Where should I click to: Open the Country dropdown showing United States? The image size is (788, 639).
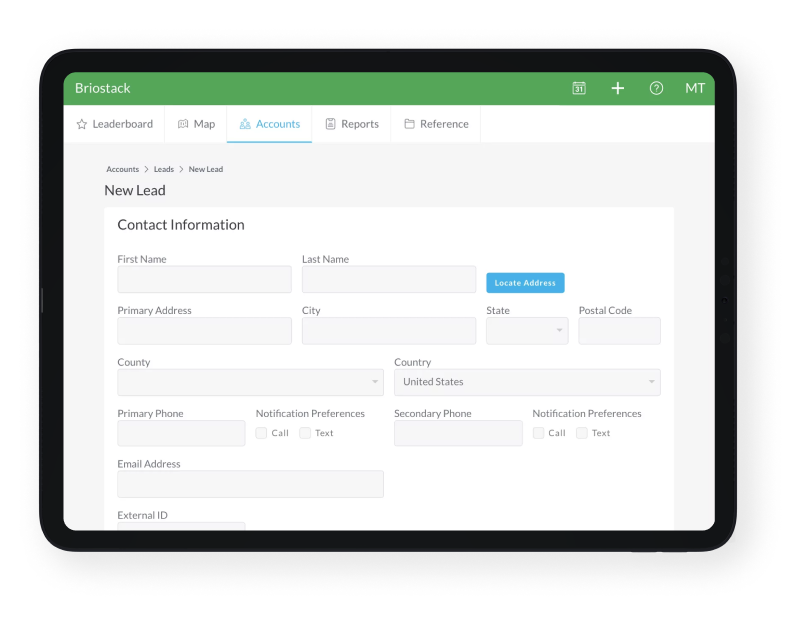[x=527, y=382]
